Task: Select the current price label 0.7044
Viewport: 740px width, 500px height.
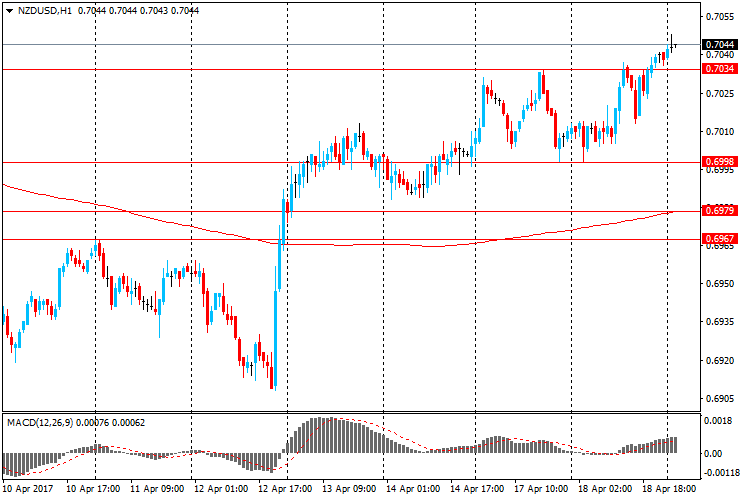Action: point(718,45)
